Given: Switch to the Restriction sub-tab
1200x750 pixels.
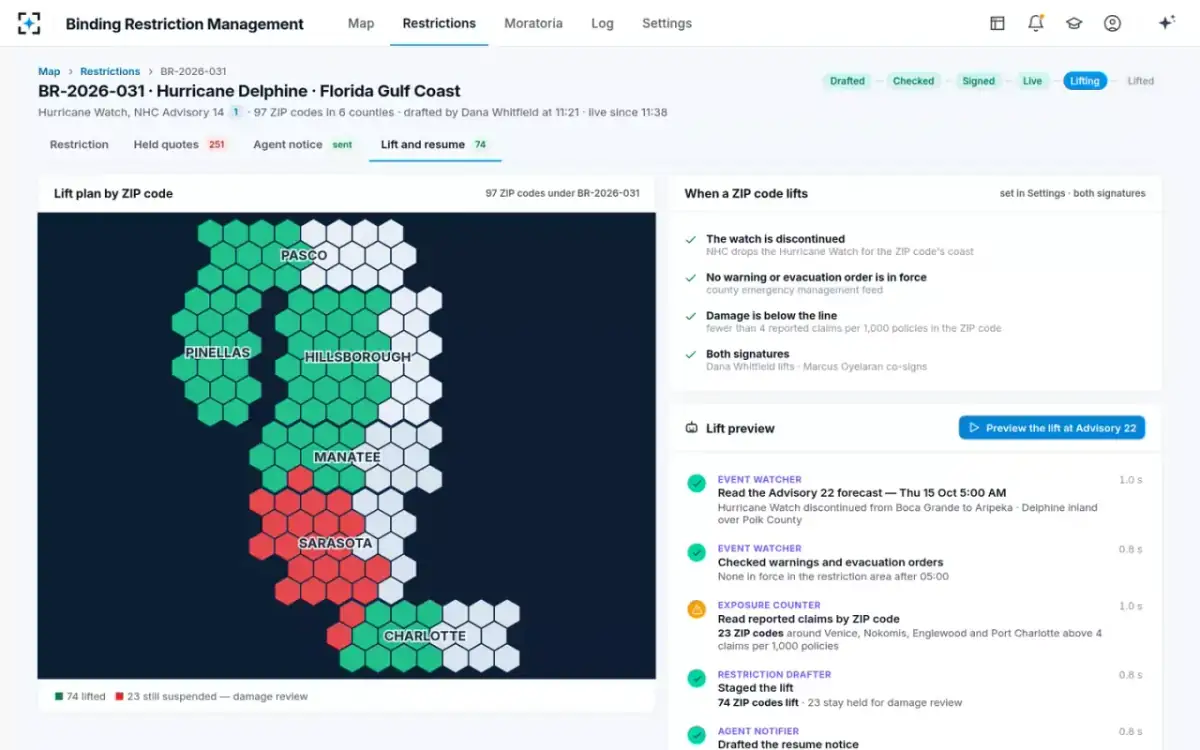Looking at the screenshot, I should pos(79,145).
